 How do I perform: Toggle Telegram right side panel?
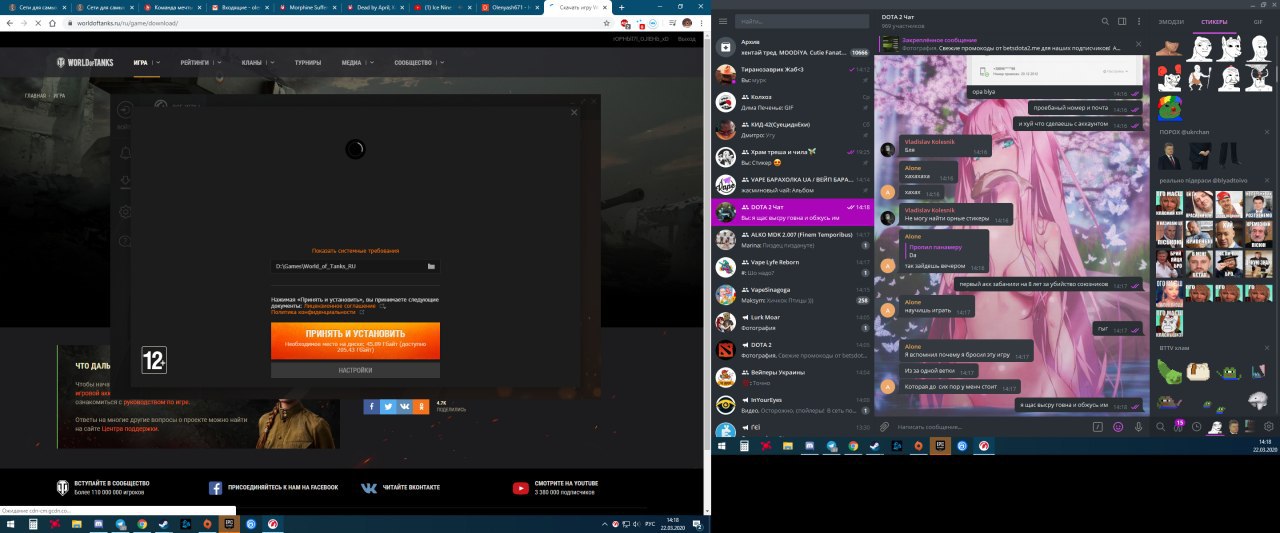pos(1123,21)
